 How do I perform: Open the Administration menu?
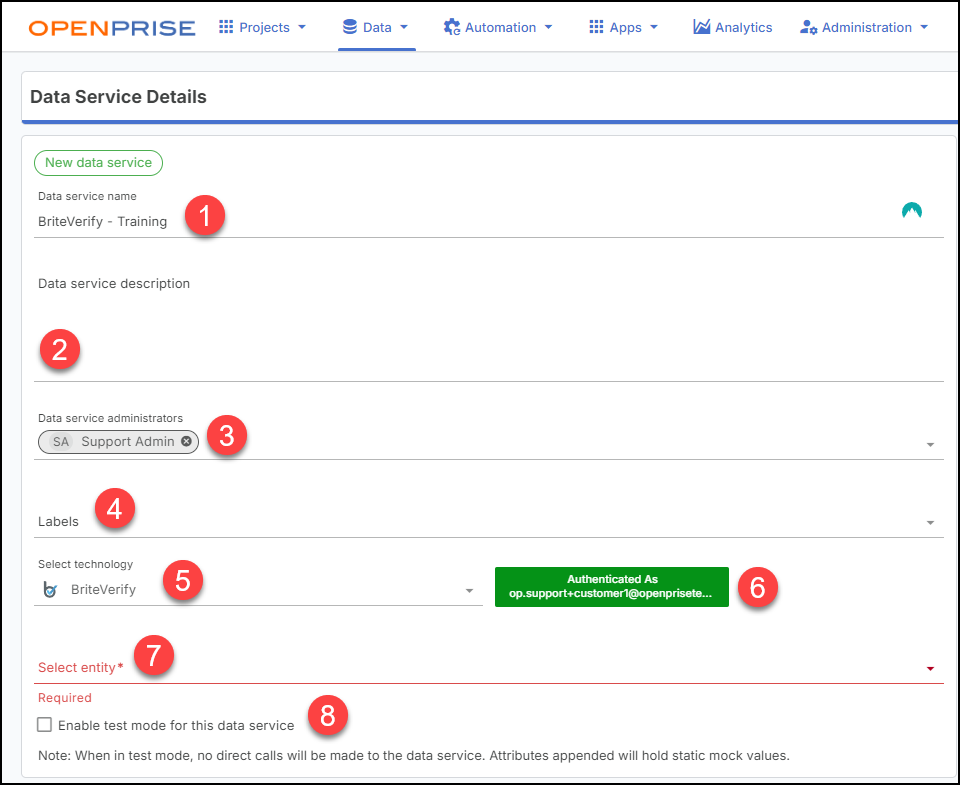coord(864,28)
